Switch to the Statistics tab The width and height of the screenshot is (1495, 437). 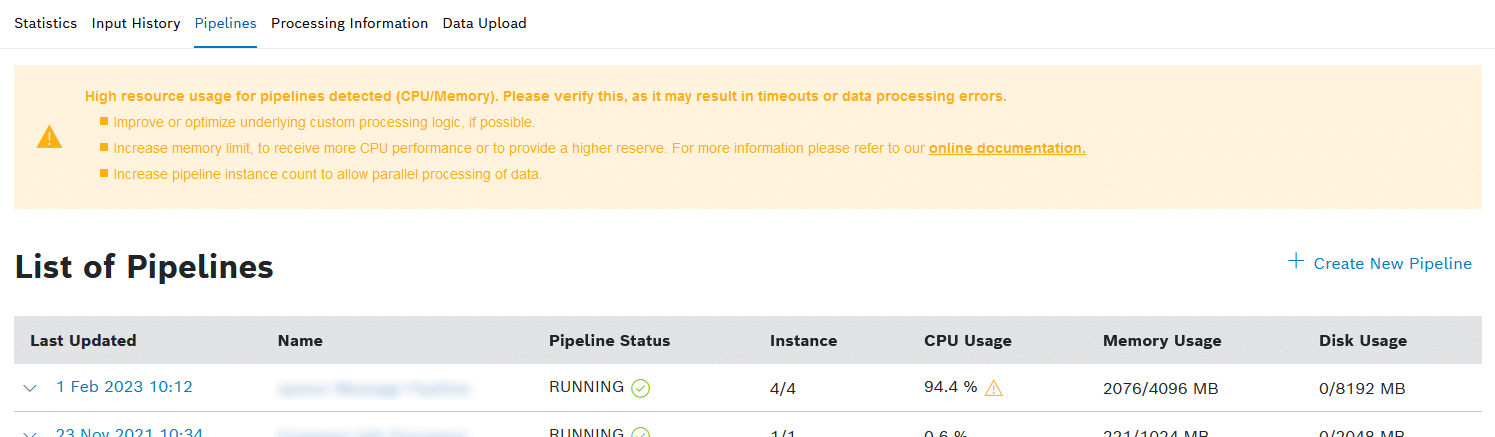coord(45,23)
